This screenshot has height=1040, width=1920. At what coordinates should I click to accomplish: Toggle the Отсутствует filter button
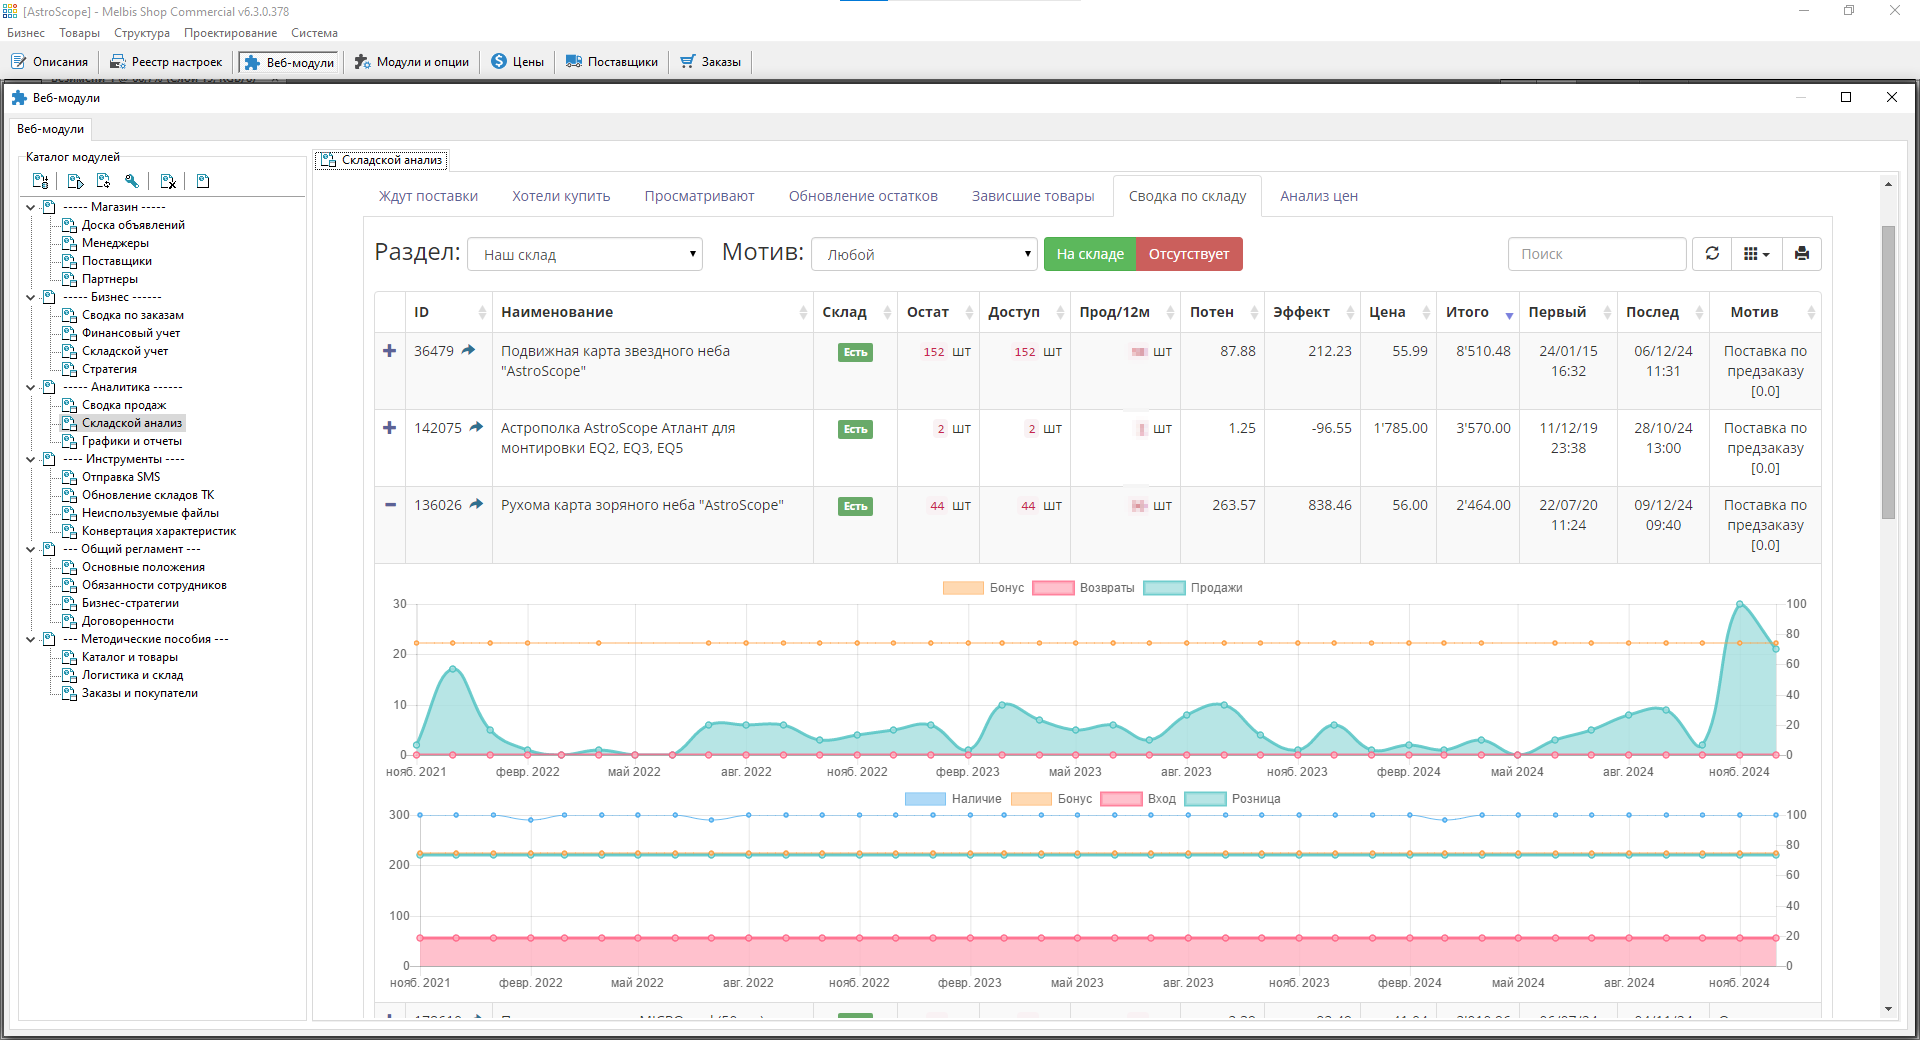1189,254
